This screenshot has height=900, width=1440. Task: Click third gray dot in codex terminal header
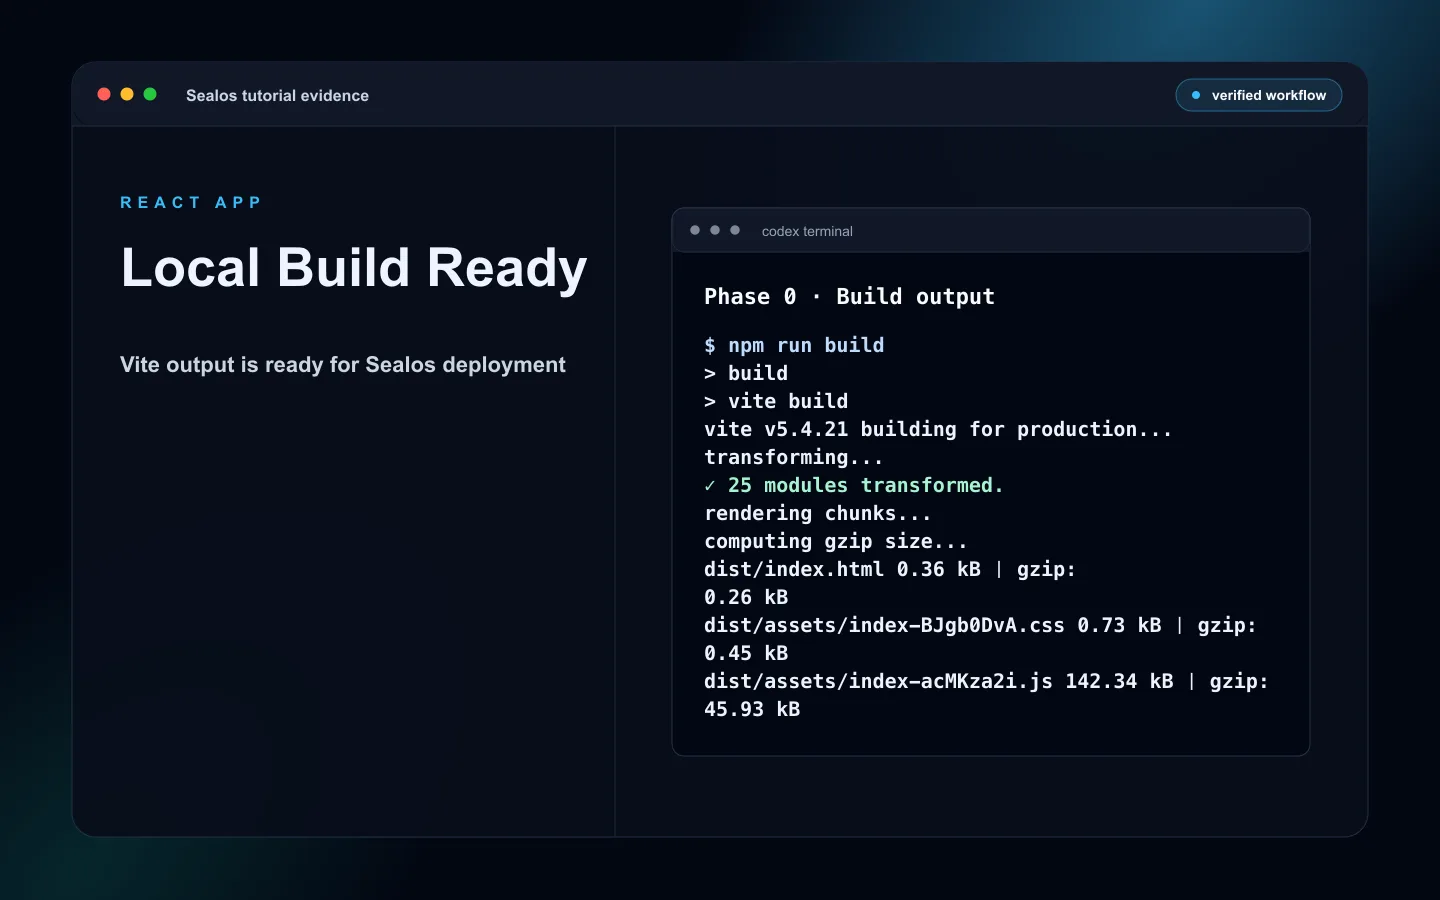(735, 230)
